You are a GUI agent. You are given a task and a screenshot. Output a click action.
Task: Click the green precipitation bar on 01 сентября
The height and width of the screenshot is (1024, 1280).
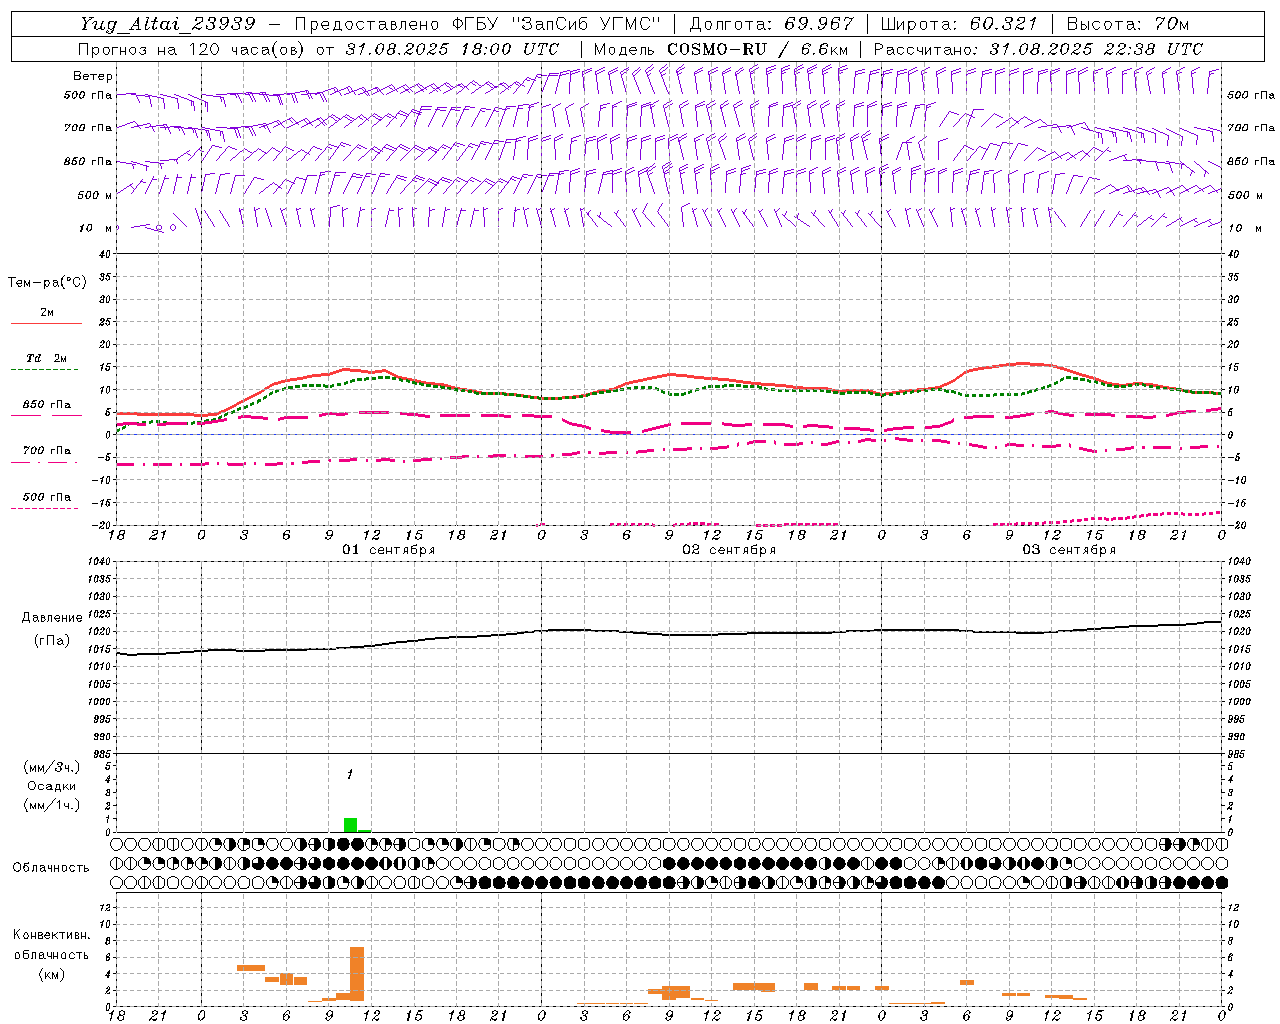(x=350, y=825)
